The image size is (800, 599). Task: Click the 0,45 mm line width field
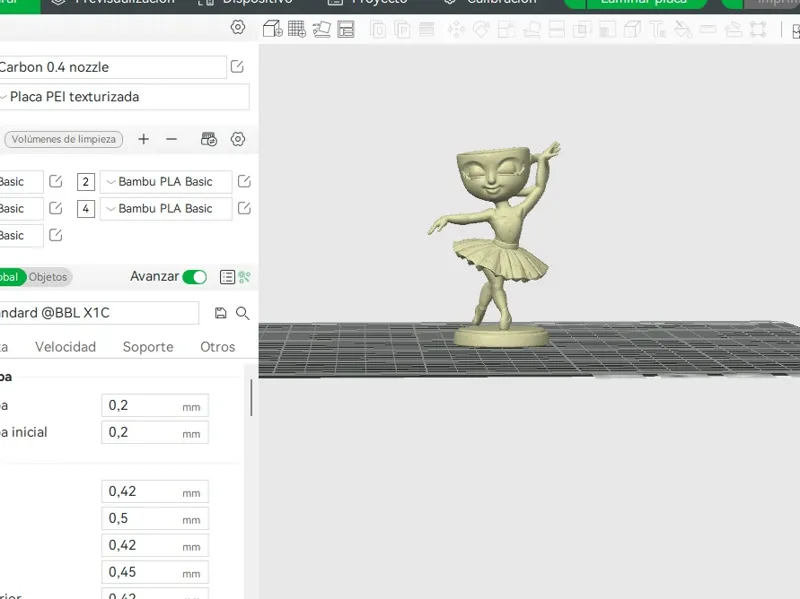(x=155, y=572)
